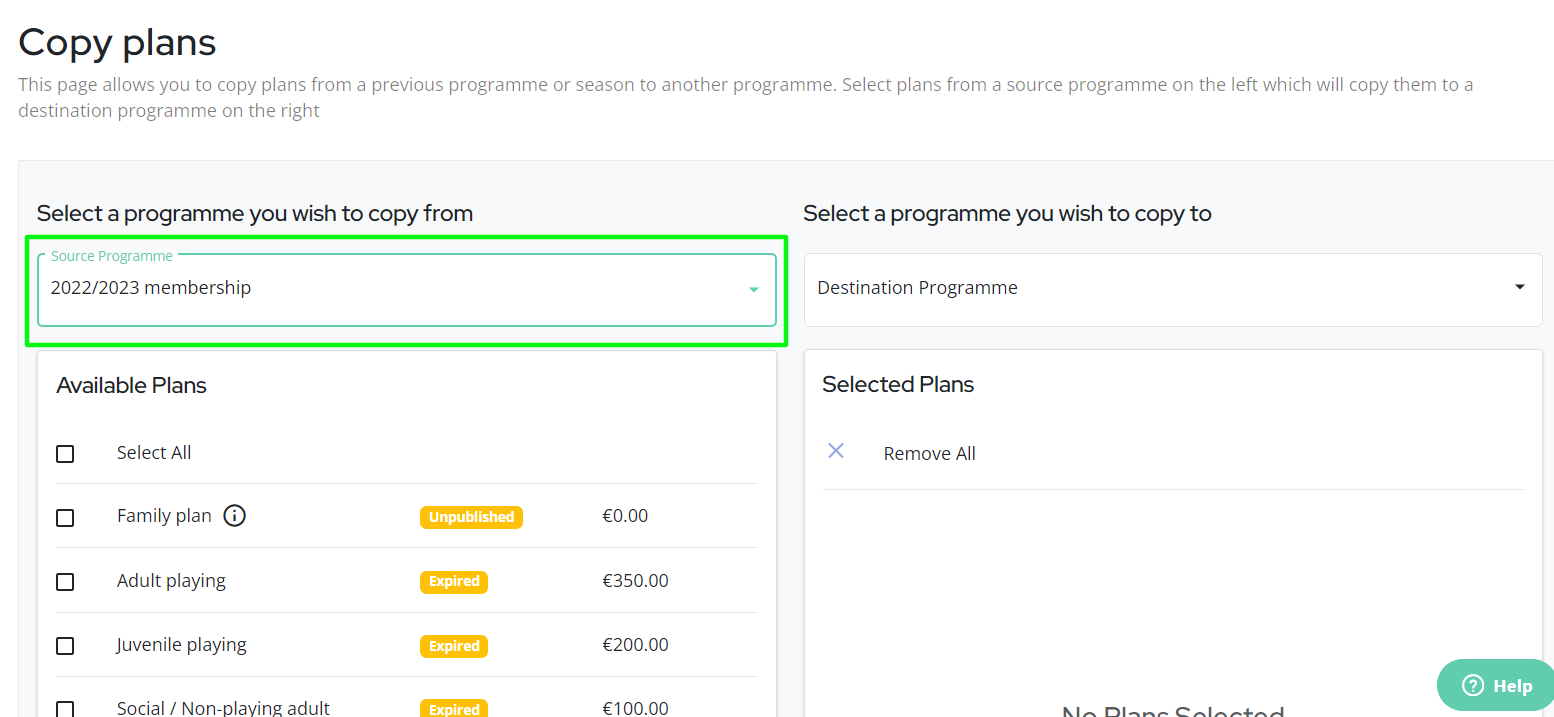Click the Help question mark icon

pos(1472,685)
